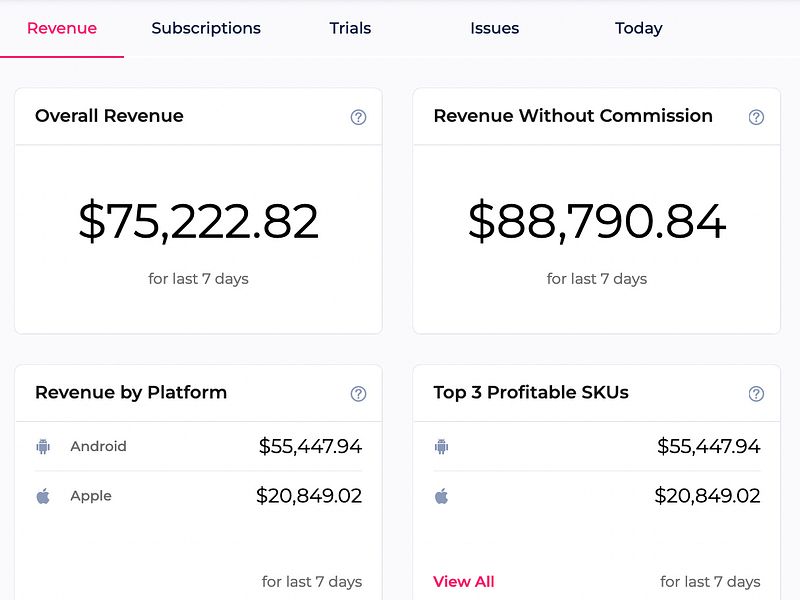This screenshot has width=800, height=600.
Task: Click the Android platform row label
Action: (x=98, y=446)
